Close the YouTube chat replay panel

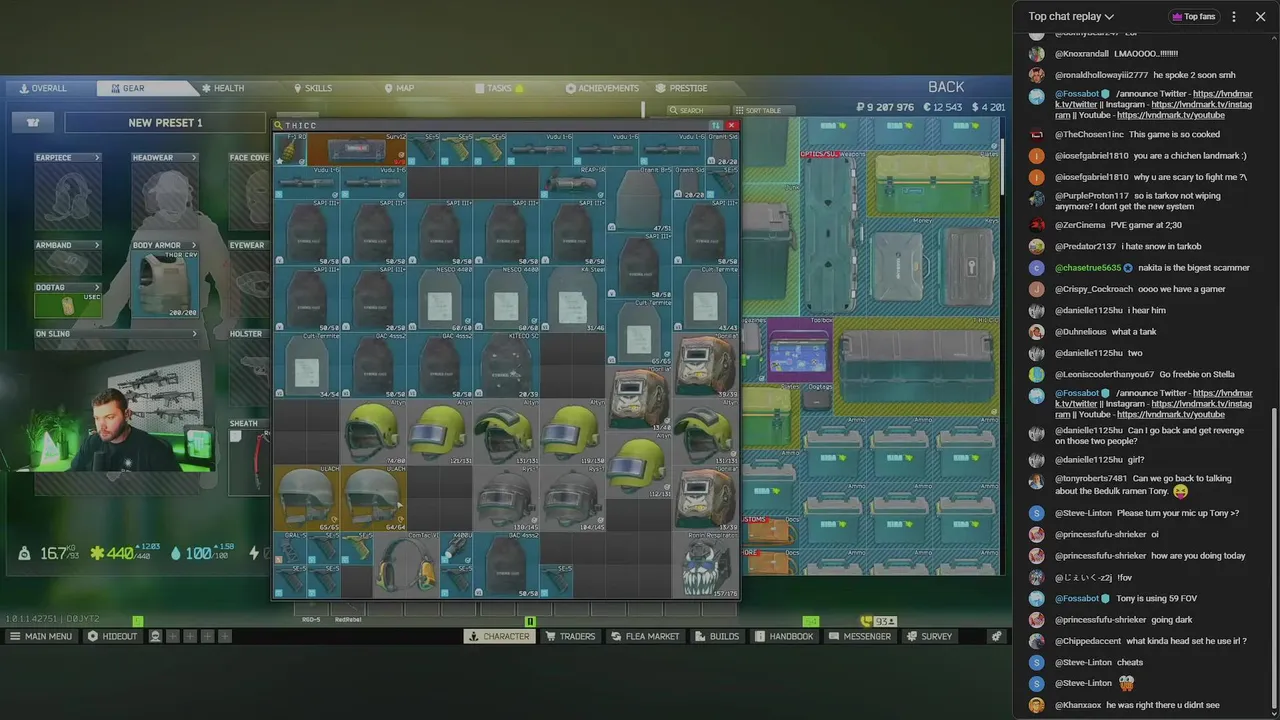[x=1260, y=16]
